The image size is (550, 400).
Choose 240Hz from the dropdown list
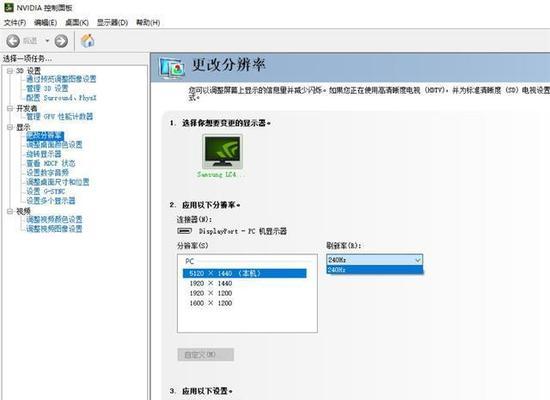pyautogui.click(x=375, y=269)
